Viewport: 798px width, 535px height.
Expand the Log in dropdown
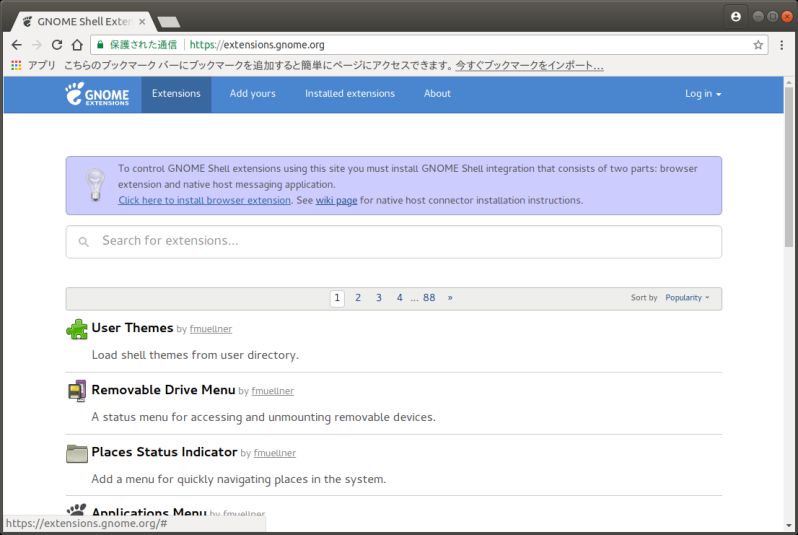tap(703, 94)
